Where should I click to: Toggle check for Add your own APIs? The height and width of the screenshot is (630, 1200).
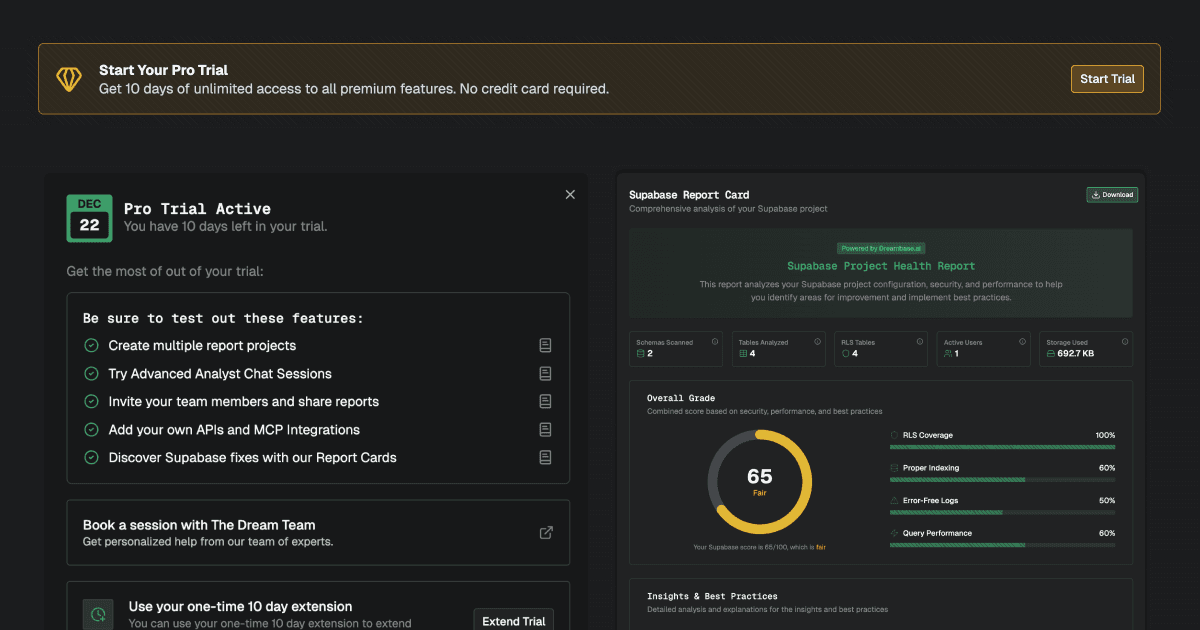(x=91, y=429)
